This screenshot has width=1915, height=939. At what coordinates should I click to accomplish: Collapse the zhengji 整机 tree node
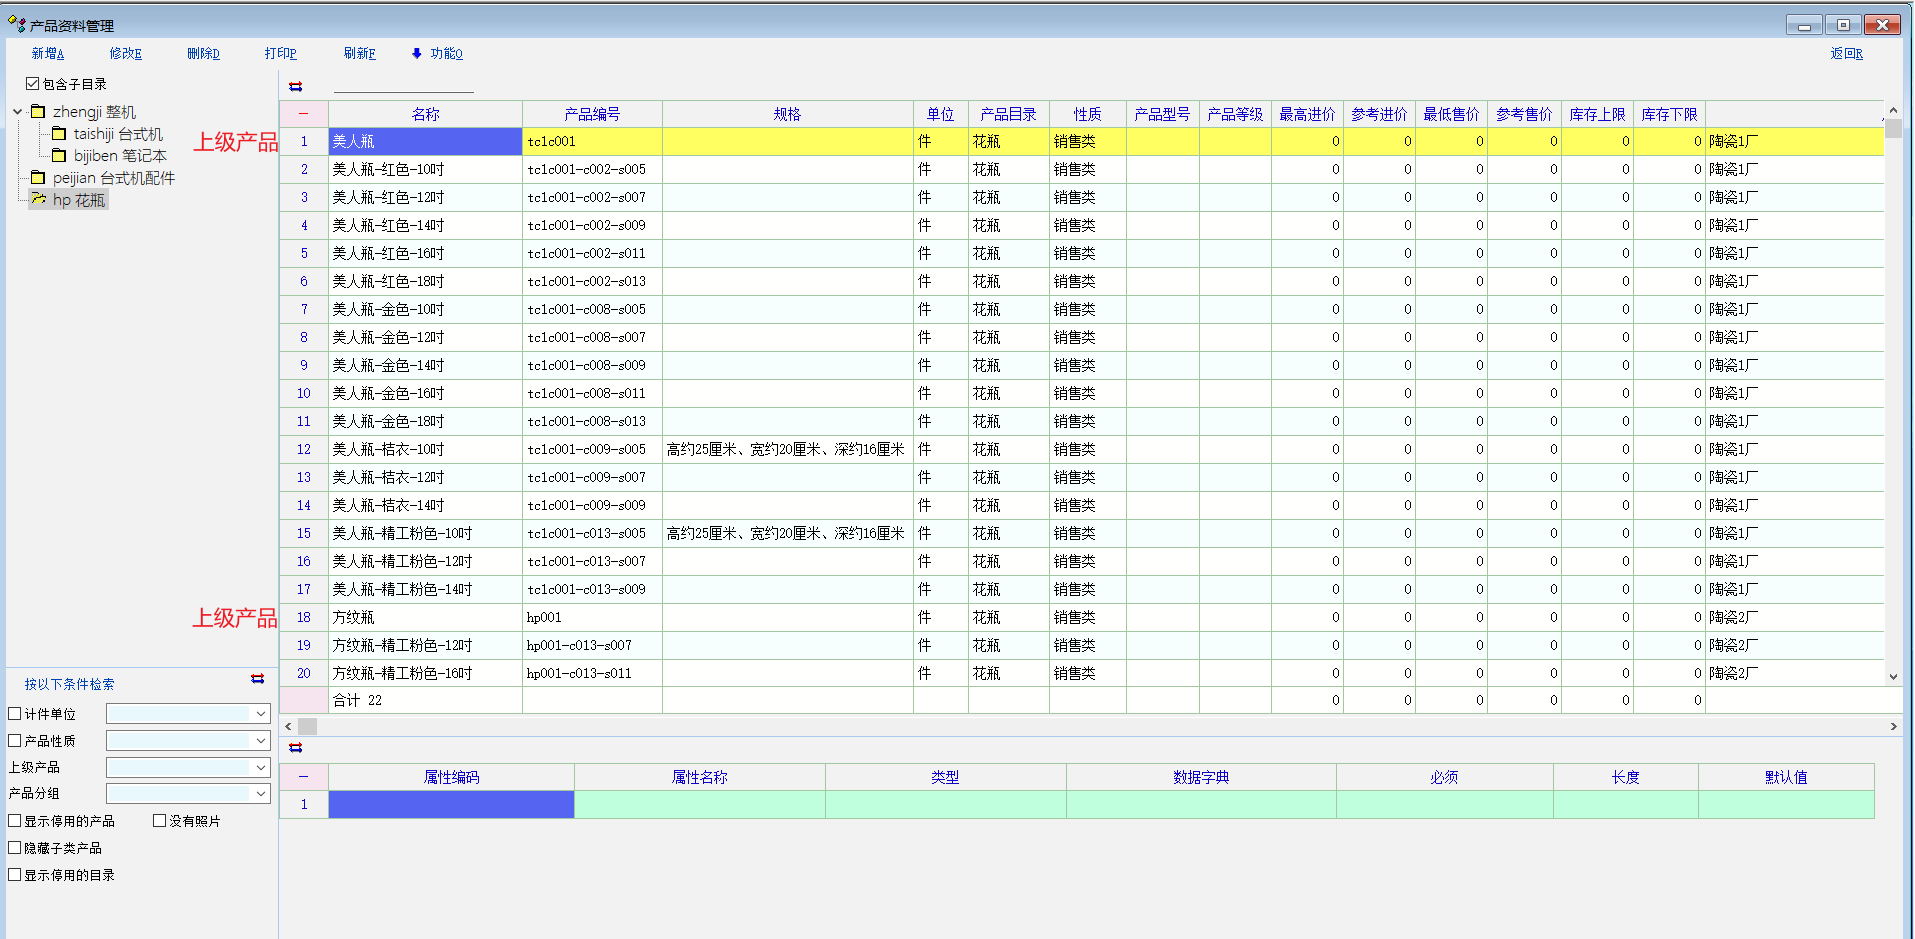tap(17, 112)
